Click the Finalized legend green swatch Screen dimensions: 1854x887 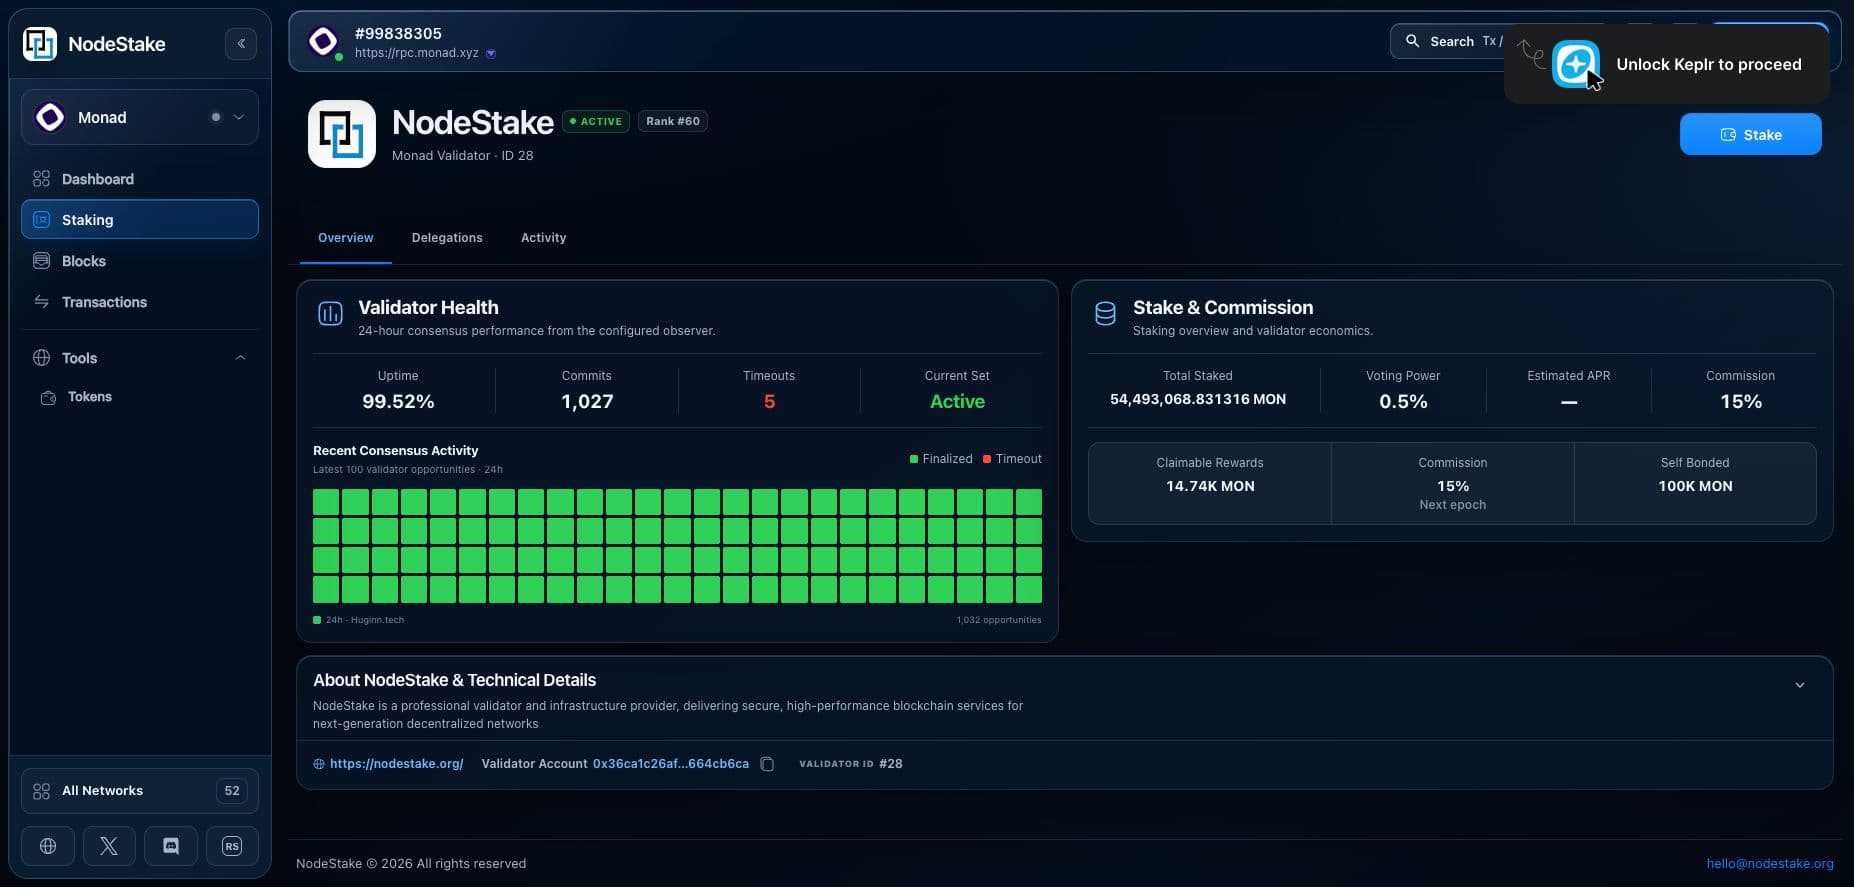pos(914,459)
